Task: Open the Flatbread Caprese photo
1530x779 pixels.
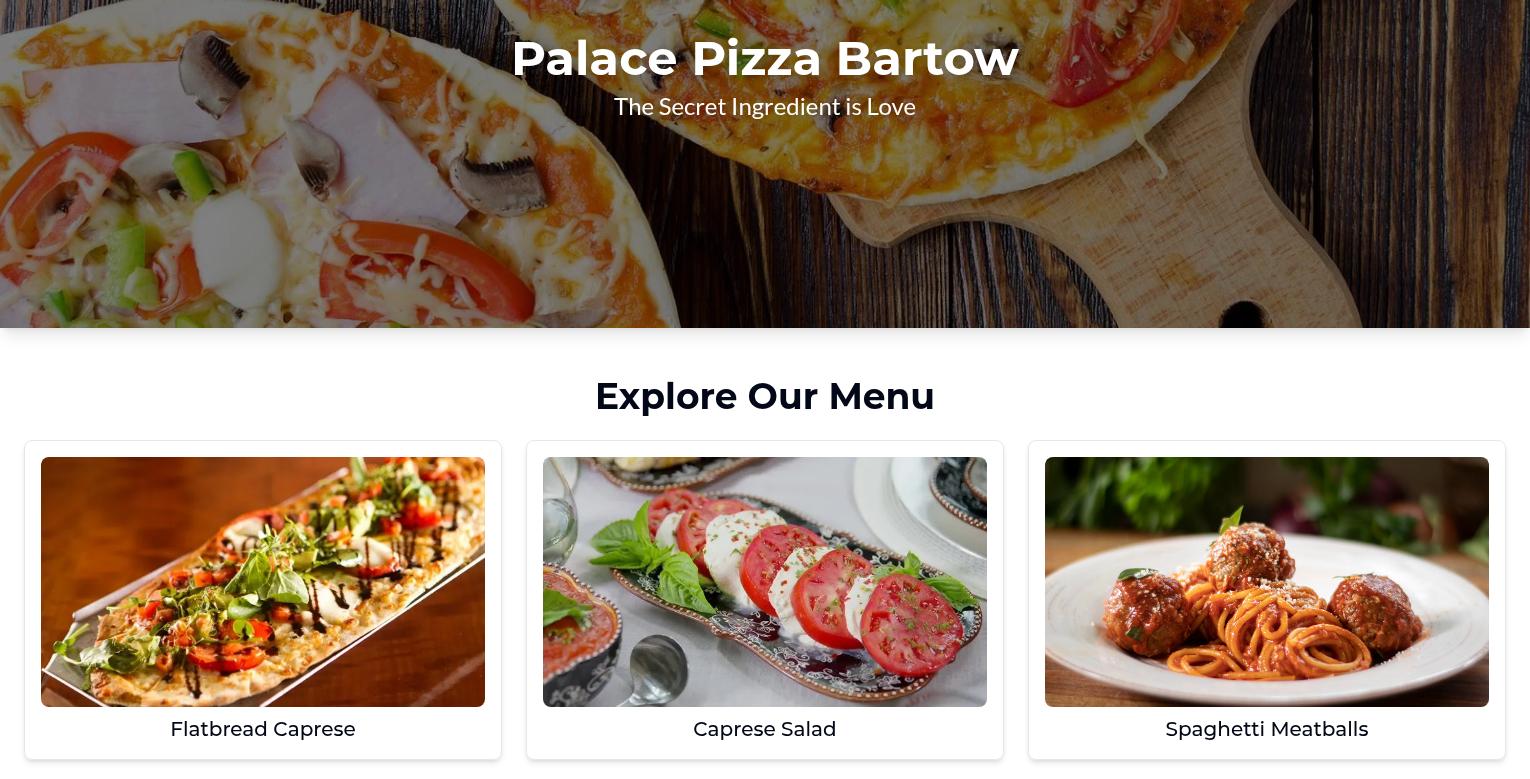Action: 263,582
